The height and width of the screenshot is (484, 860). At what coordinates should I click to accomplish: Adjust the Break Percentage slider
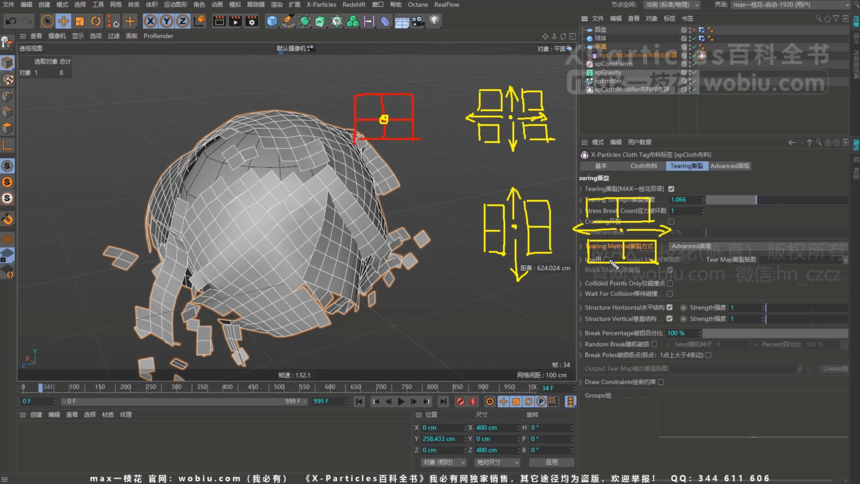(x=776, y=333)
